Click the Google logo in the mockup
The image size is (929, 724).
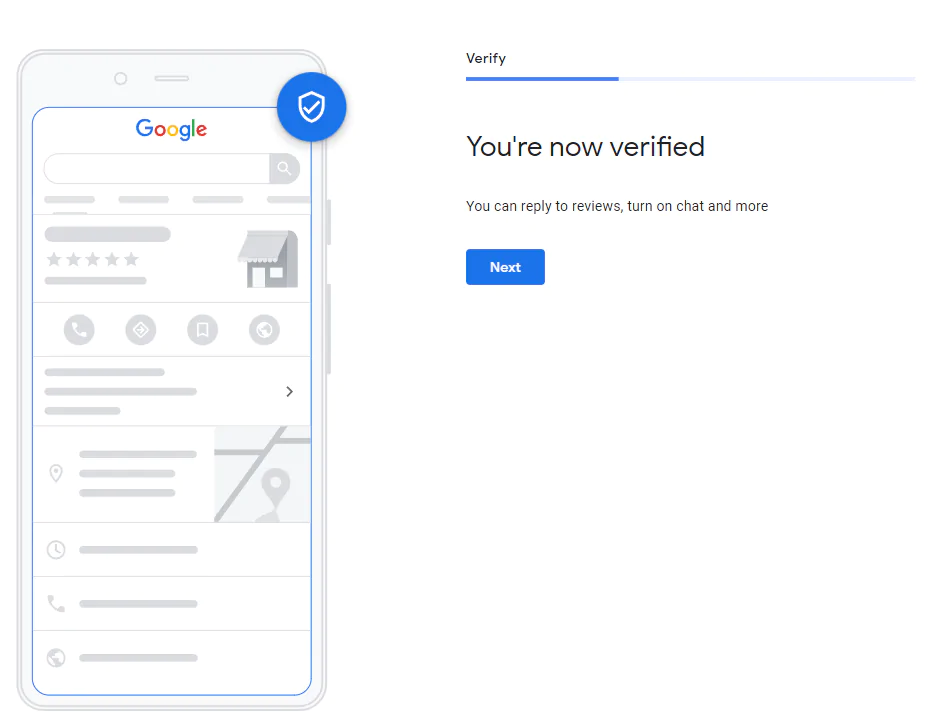point(171,129)
